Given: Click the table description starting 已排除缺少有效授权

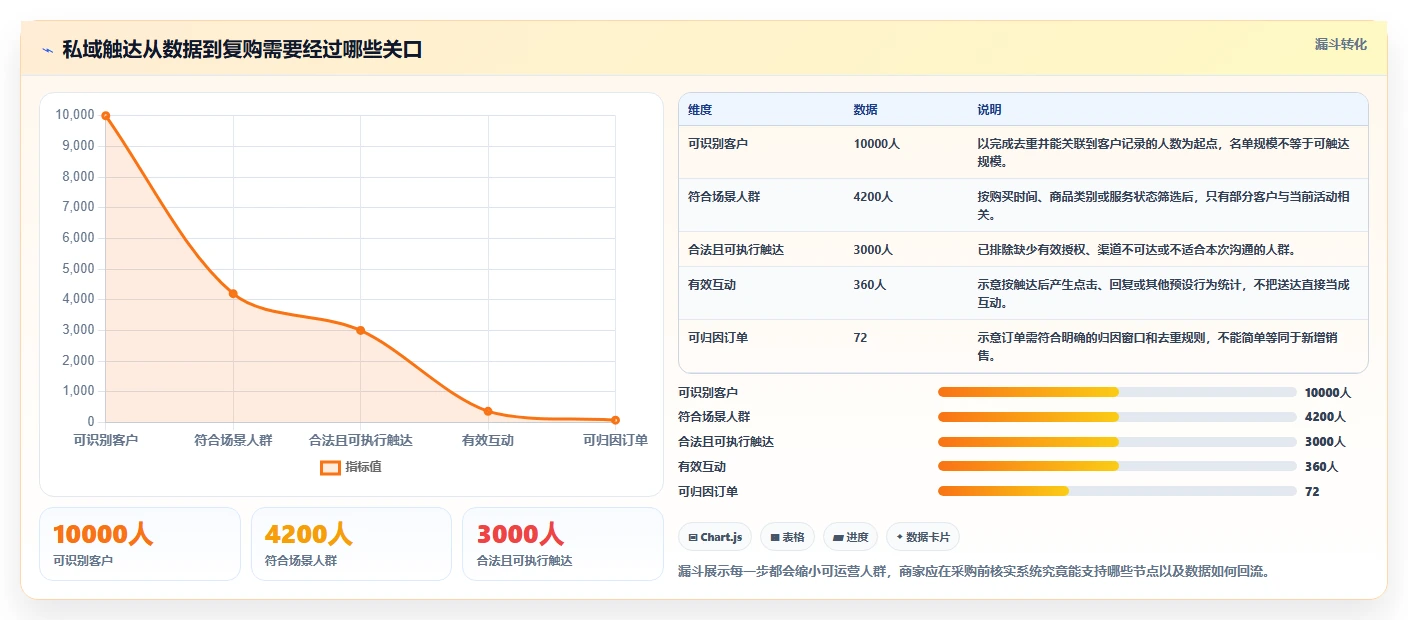Looking at the screenshot, I should [1135, 250].
